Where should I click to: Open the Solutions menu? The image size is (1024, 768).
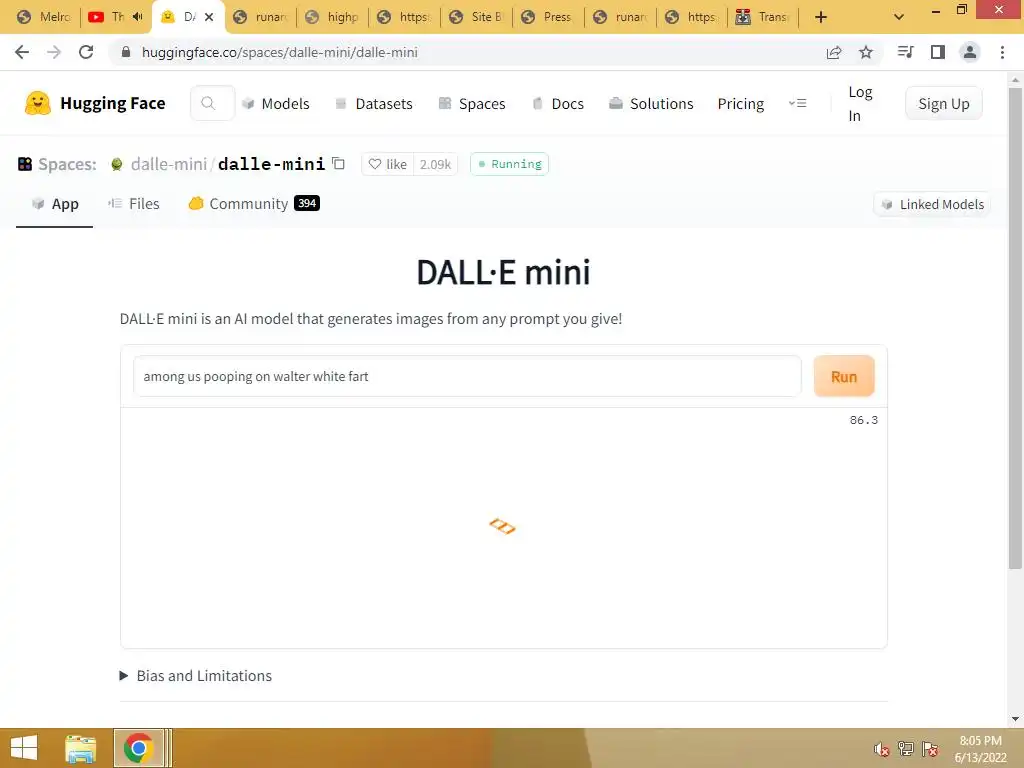click(651, 104)
